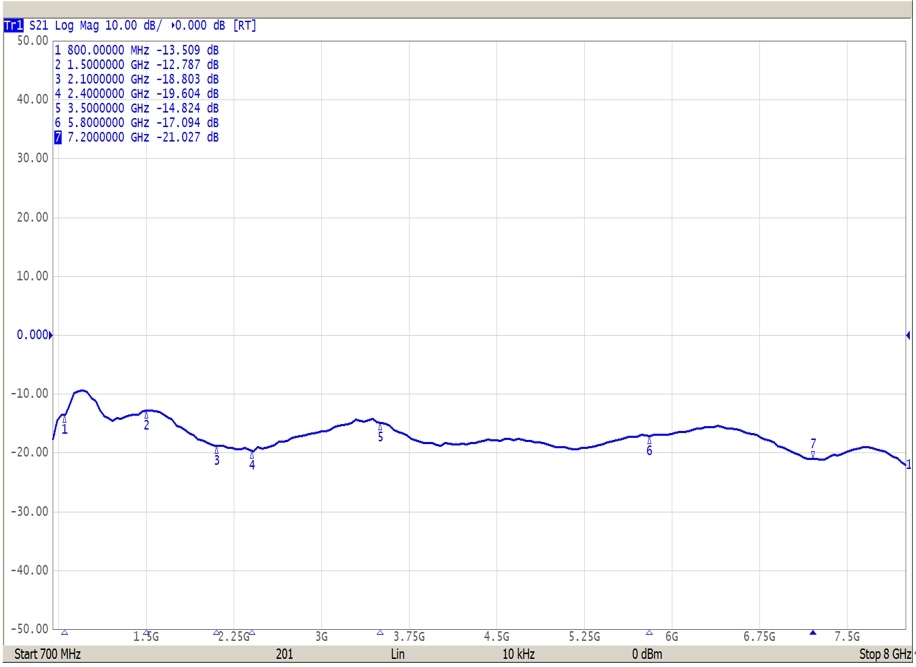Select marker 2 near 1.5 GHz

tap(146, 420)
